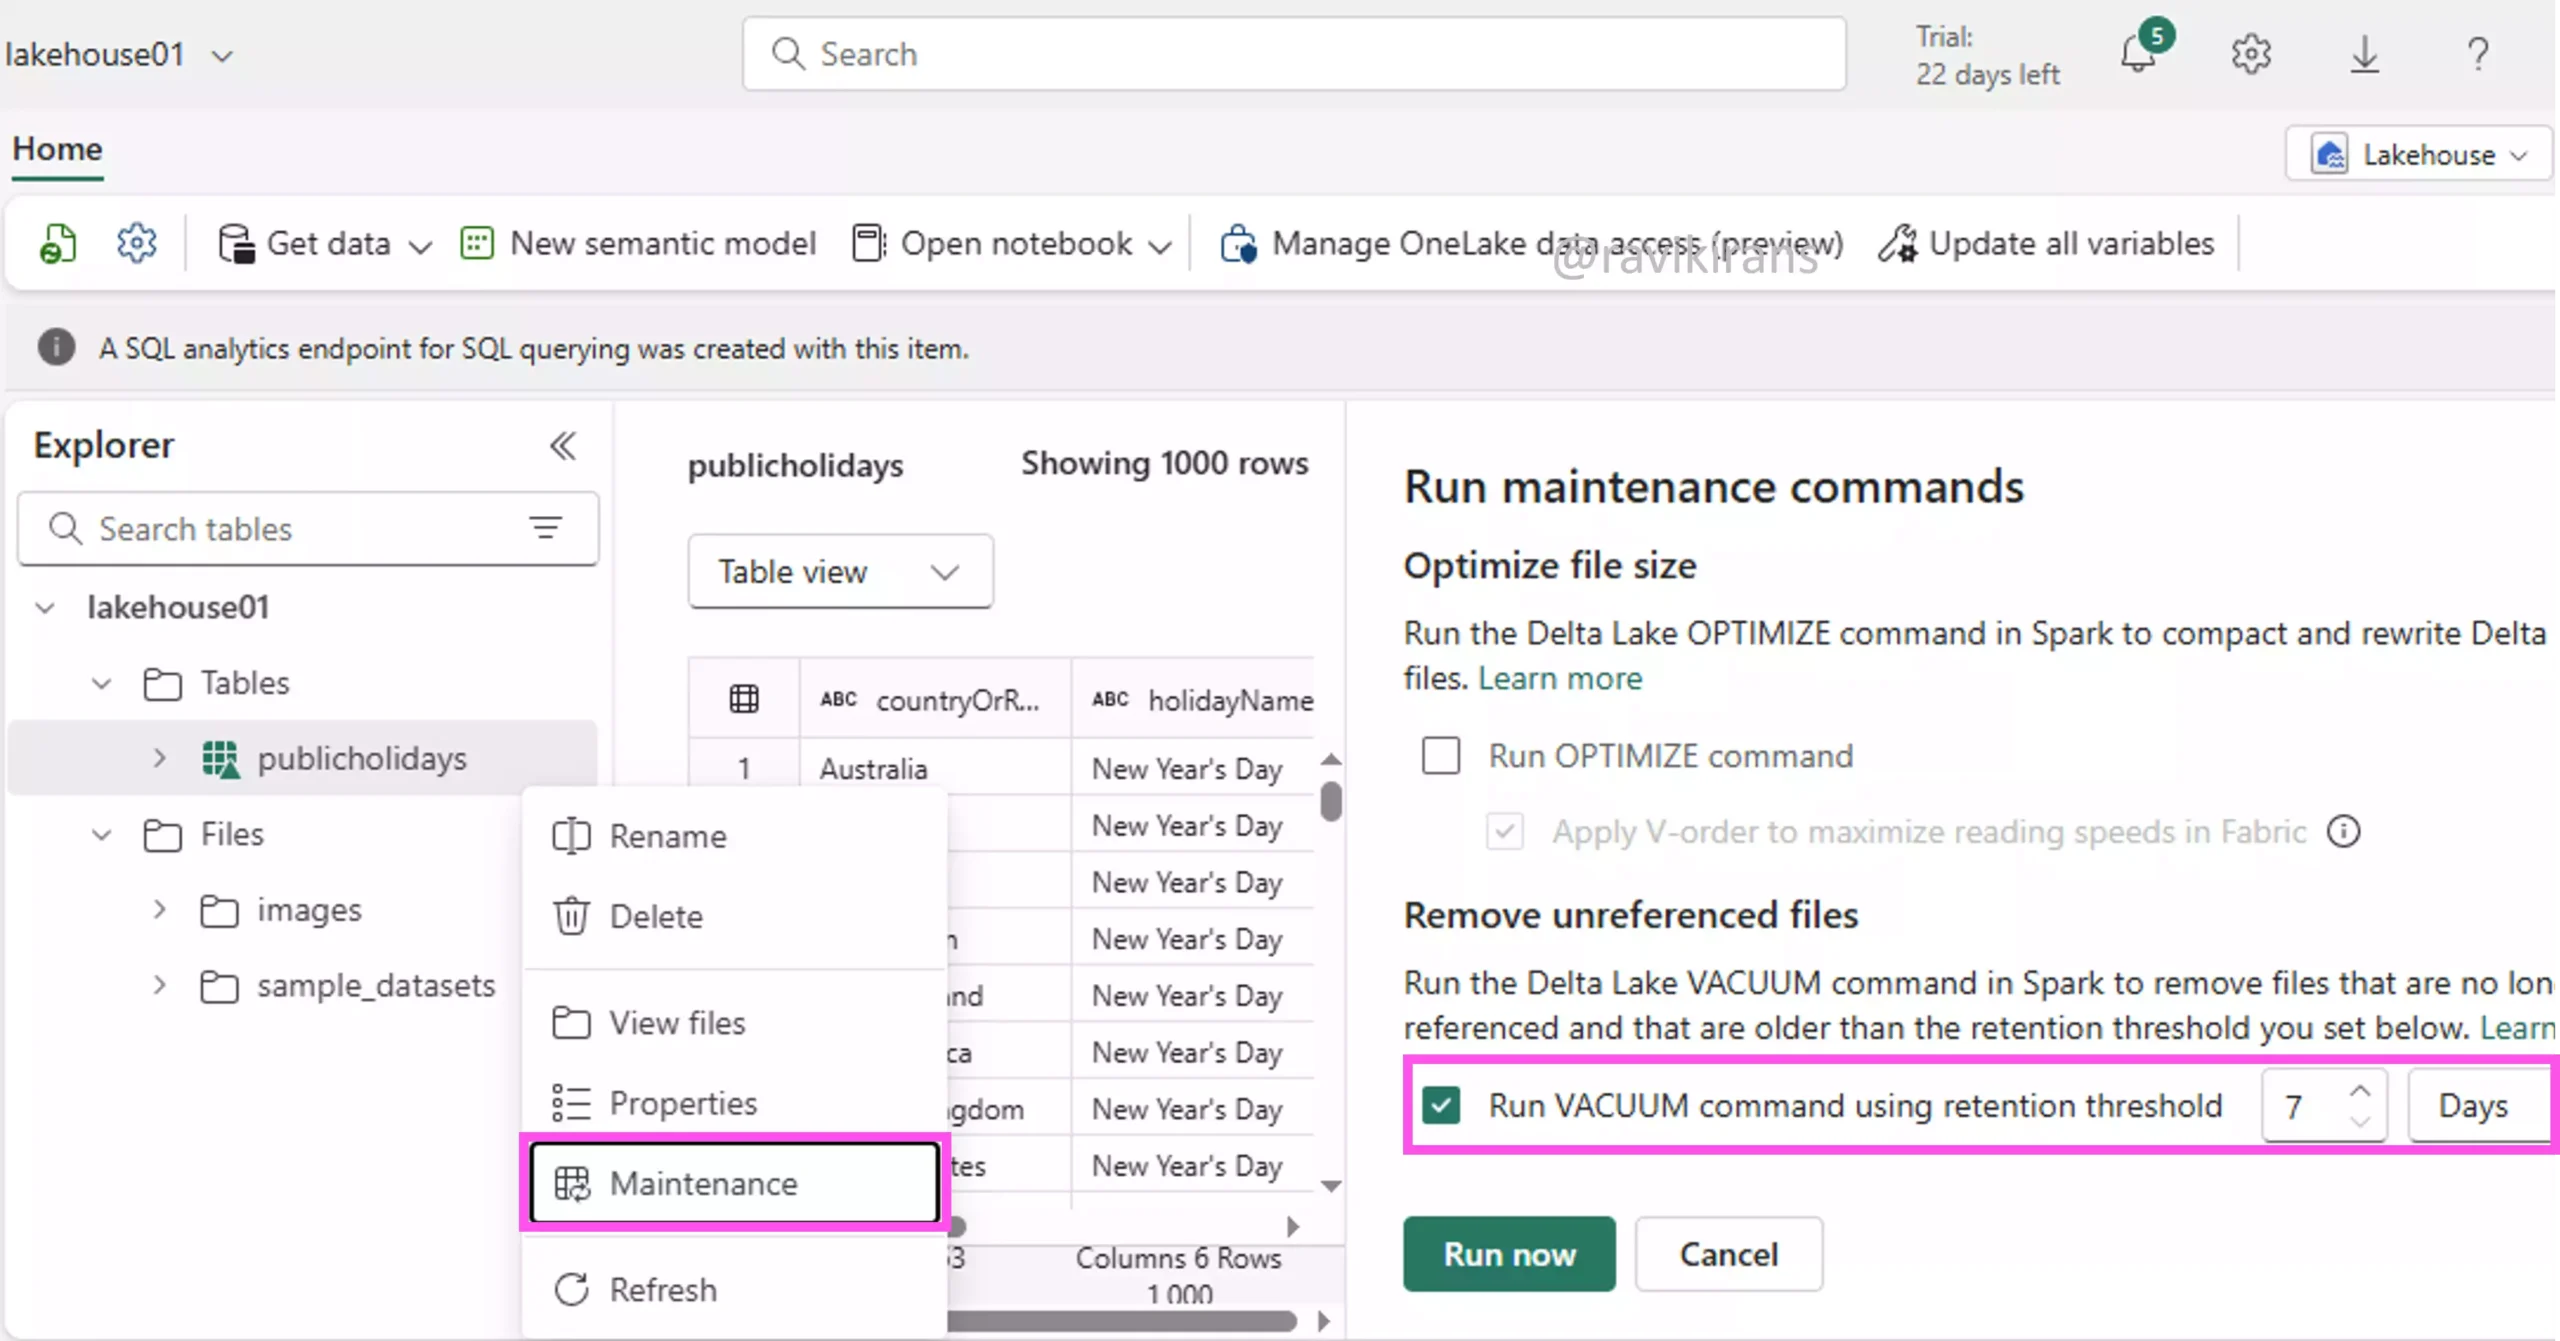
Task: Click New semantic model
Action: pyautogui.click(x=638, y=243)
